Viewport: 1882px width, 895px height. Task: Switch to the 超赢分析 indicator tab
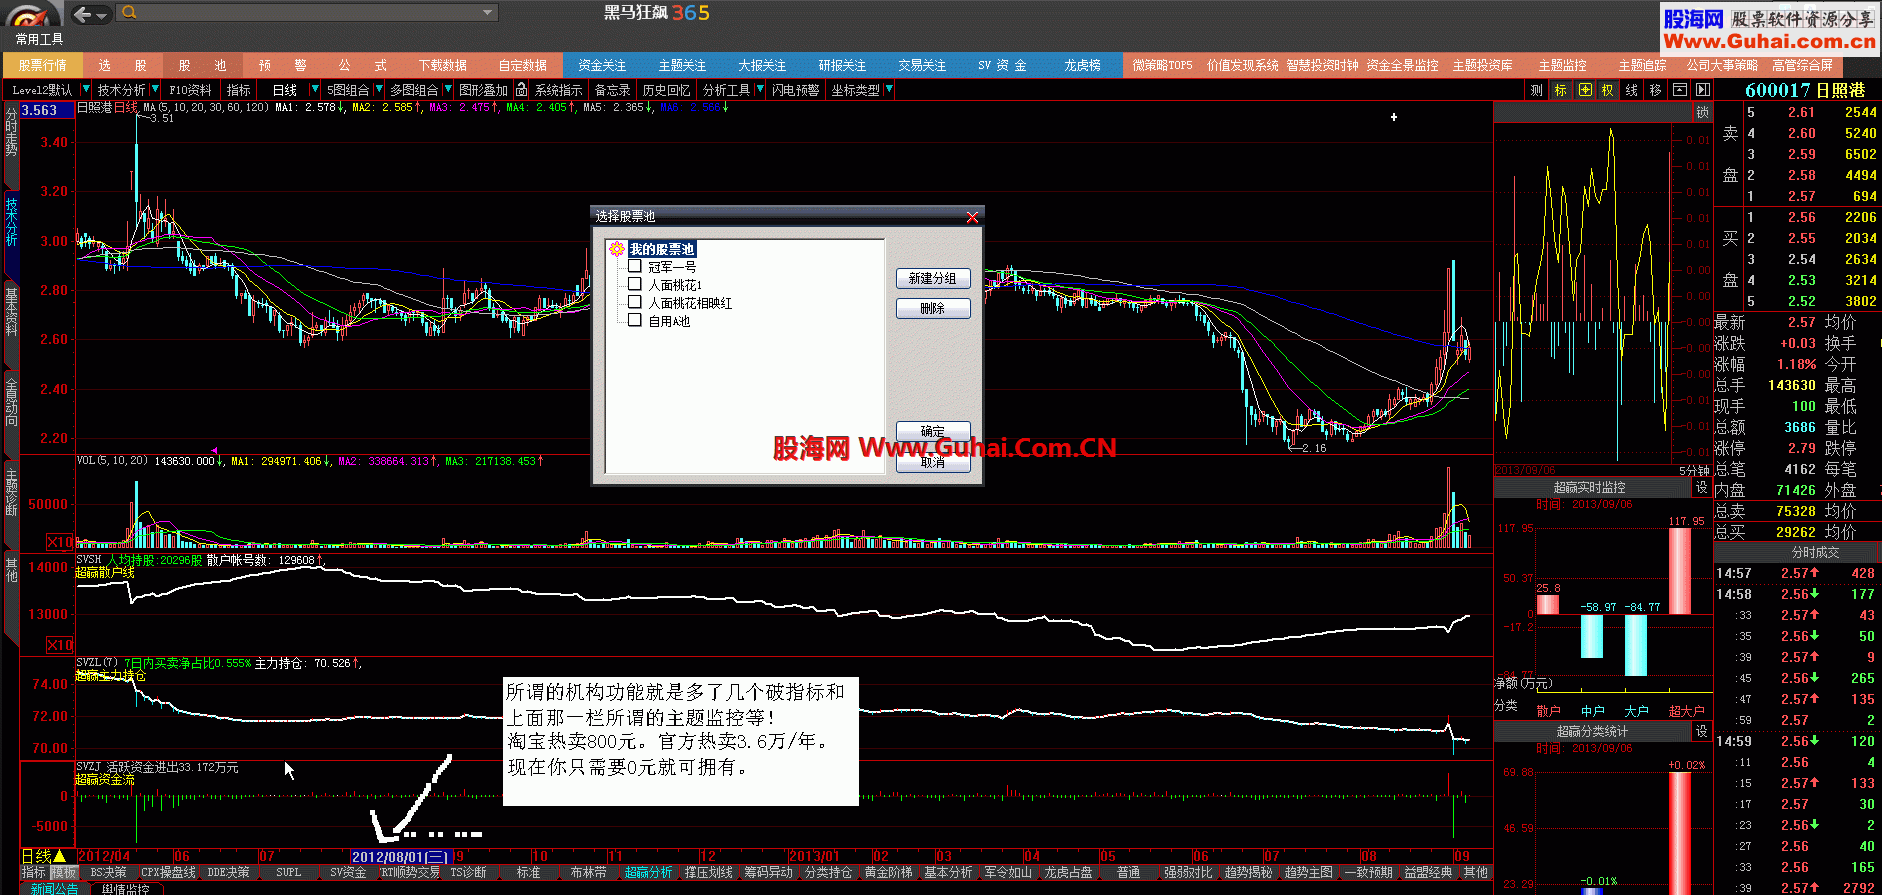tap(648, 872)
